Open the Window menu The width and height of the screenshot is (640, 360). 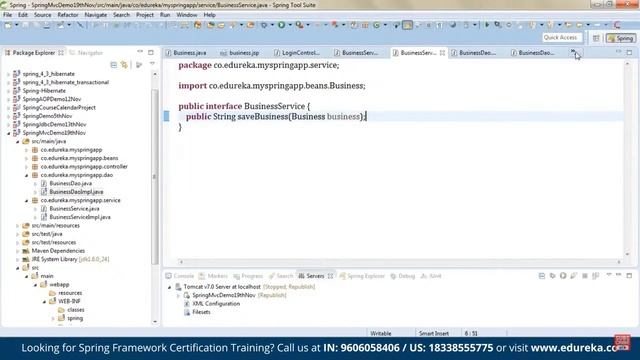pos(187,15)
